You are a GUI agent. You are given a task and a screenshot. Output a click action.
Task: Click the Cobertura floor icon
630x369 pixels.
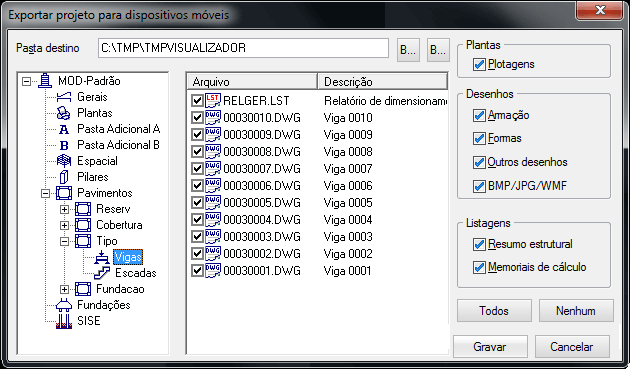coord(83,225)
